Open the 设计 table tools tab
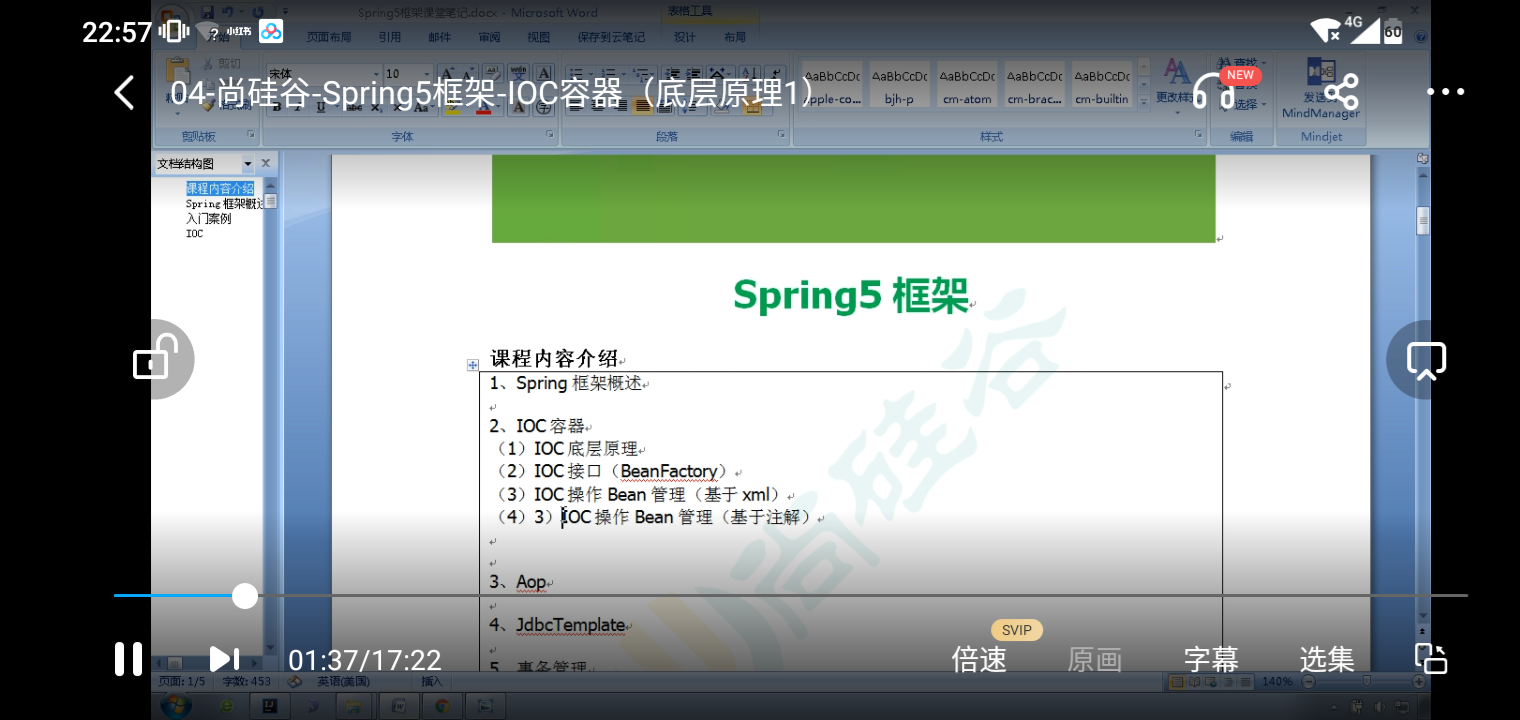 pos(684,37)
